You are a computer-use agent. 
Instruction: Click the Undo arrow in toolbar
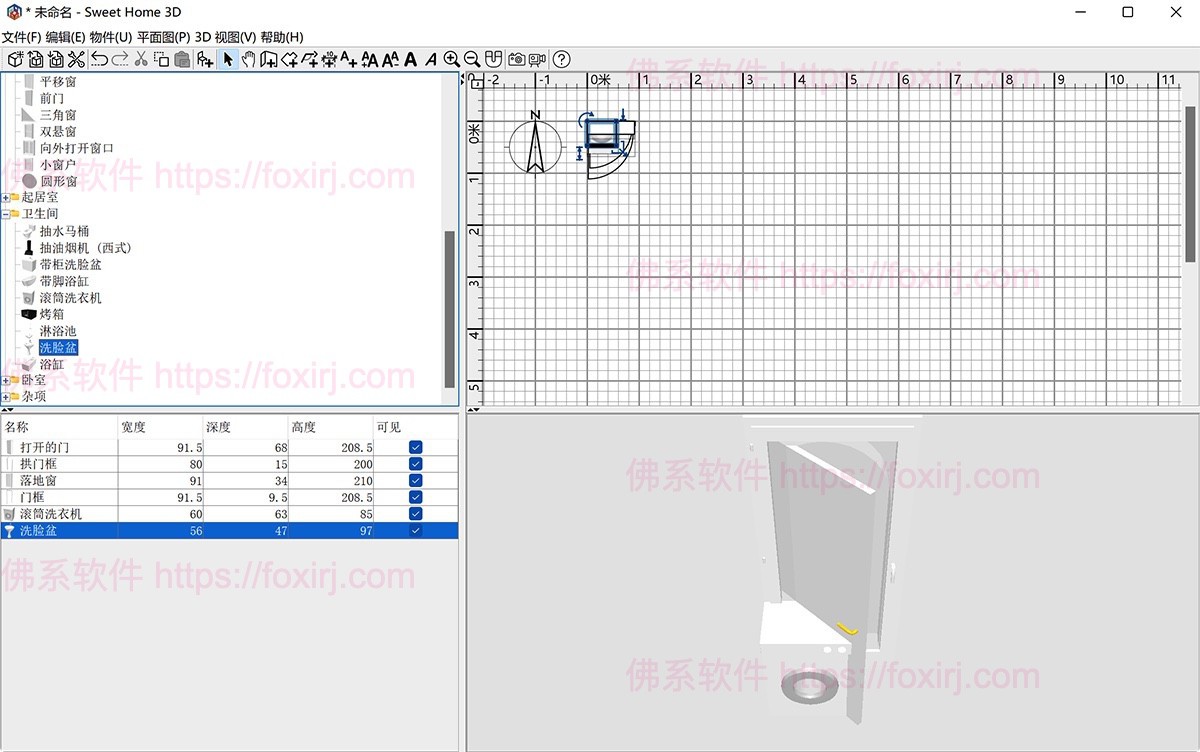coord(100,60)
